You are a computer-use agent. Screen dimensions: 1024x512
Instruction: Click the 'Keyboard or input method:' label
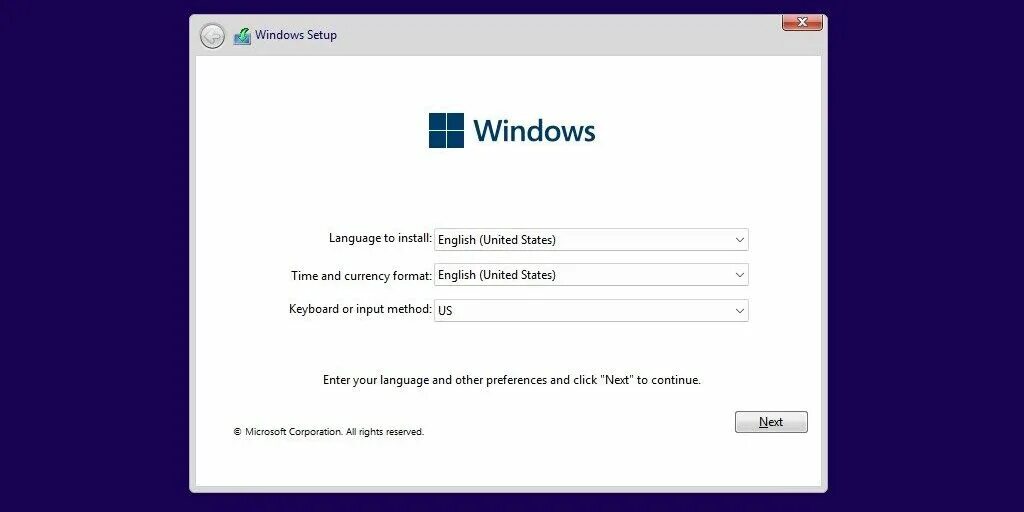pyautogui.click(x=360, y=309)
